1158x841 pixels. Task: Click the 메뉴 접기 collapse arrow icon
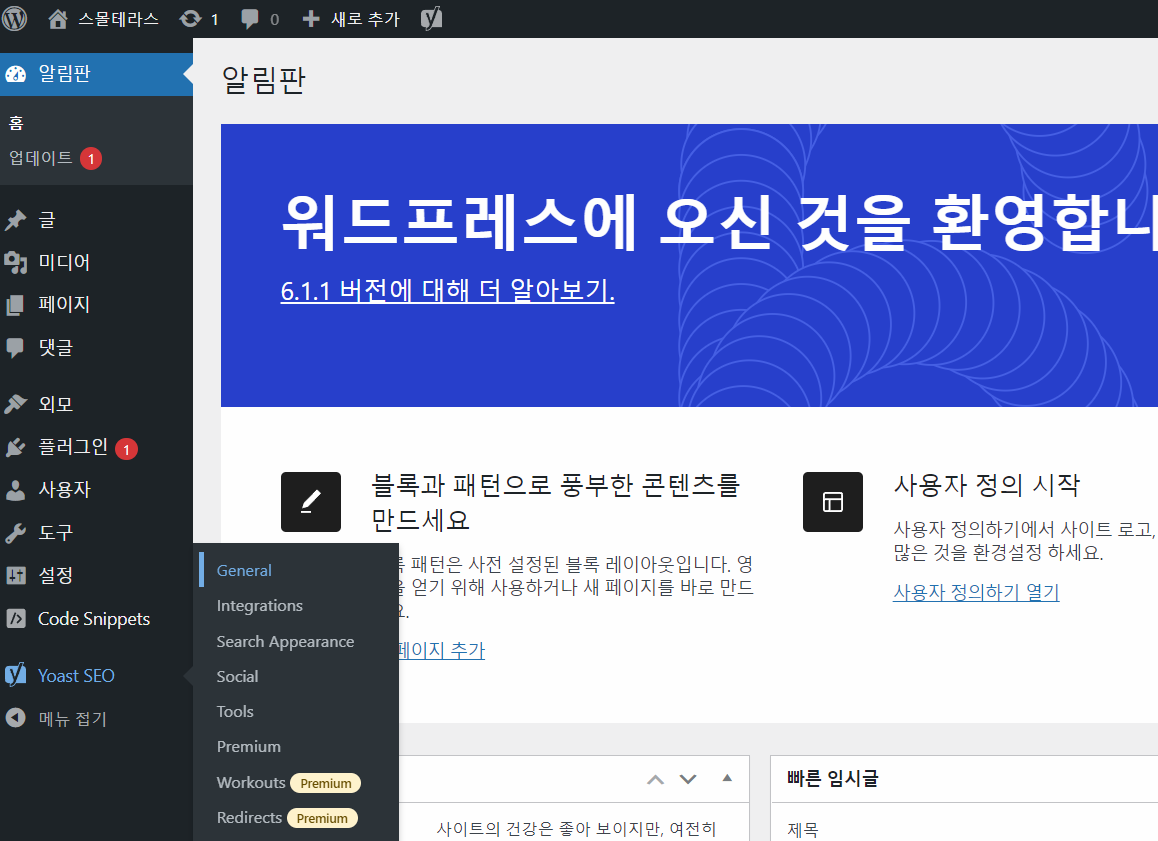pos(16,718)
